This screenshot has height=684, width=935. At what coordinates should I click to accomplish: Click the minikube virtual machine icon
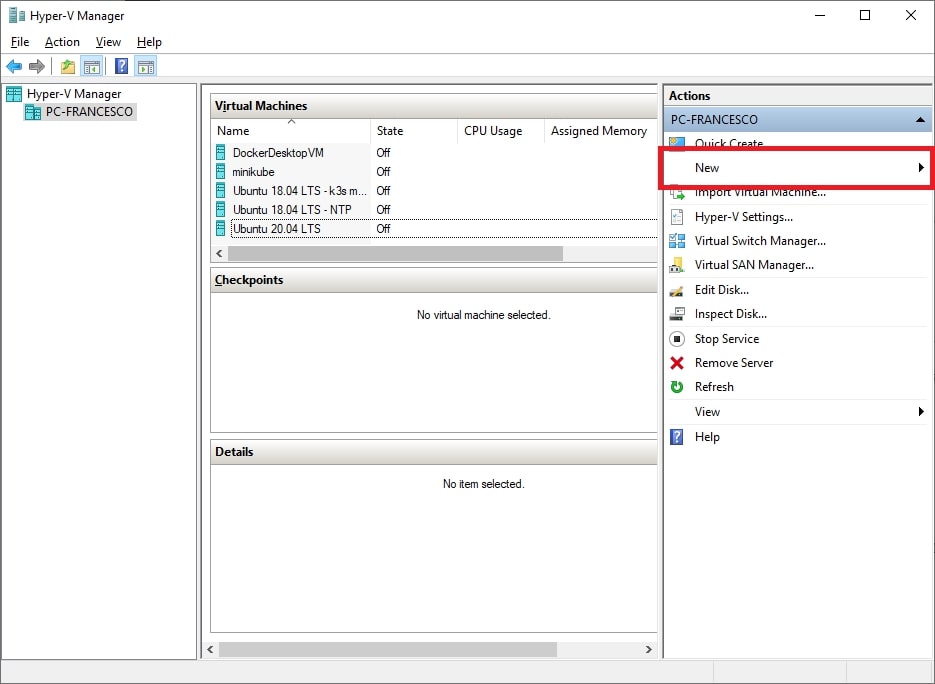pos(221,171)
